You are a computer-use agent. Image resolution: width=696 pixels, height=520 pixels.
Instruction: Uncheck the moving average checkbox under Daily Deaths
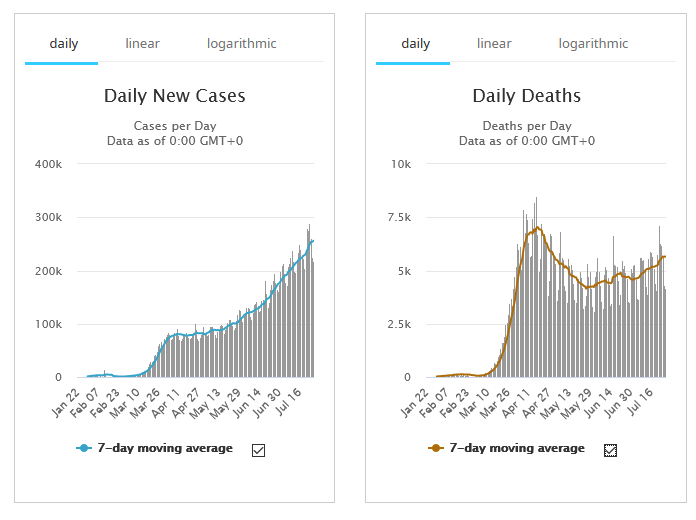(x=610, y=450)
